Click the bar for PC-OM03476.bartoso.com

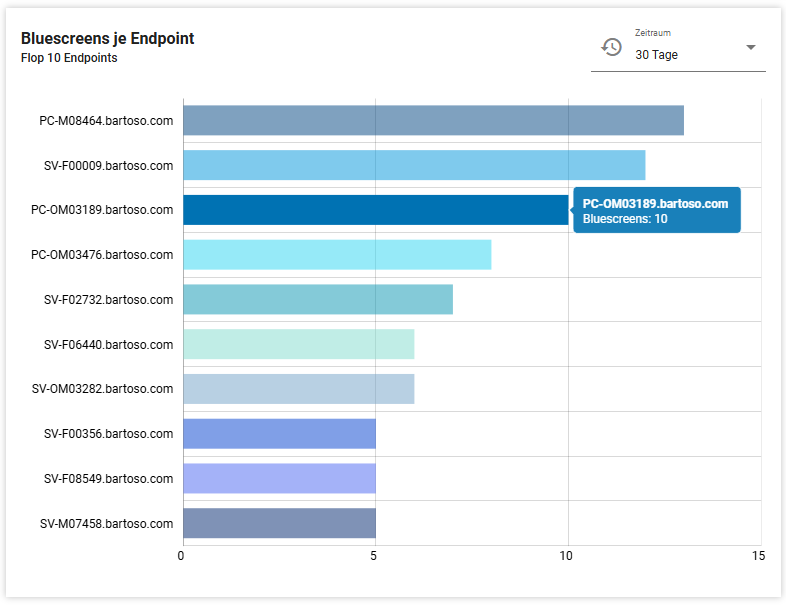tap(337, 255)
